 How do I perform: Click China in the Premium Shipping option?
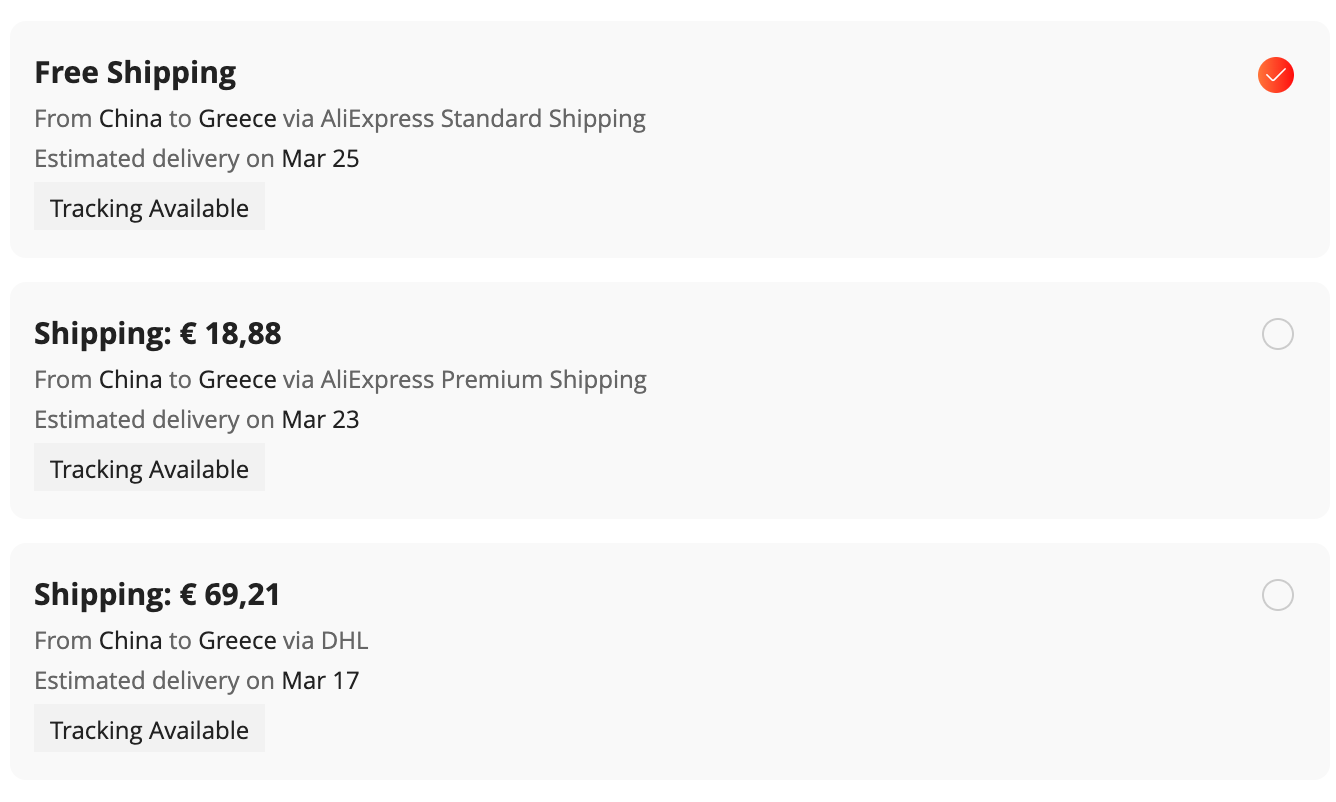click(130, 380)
